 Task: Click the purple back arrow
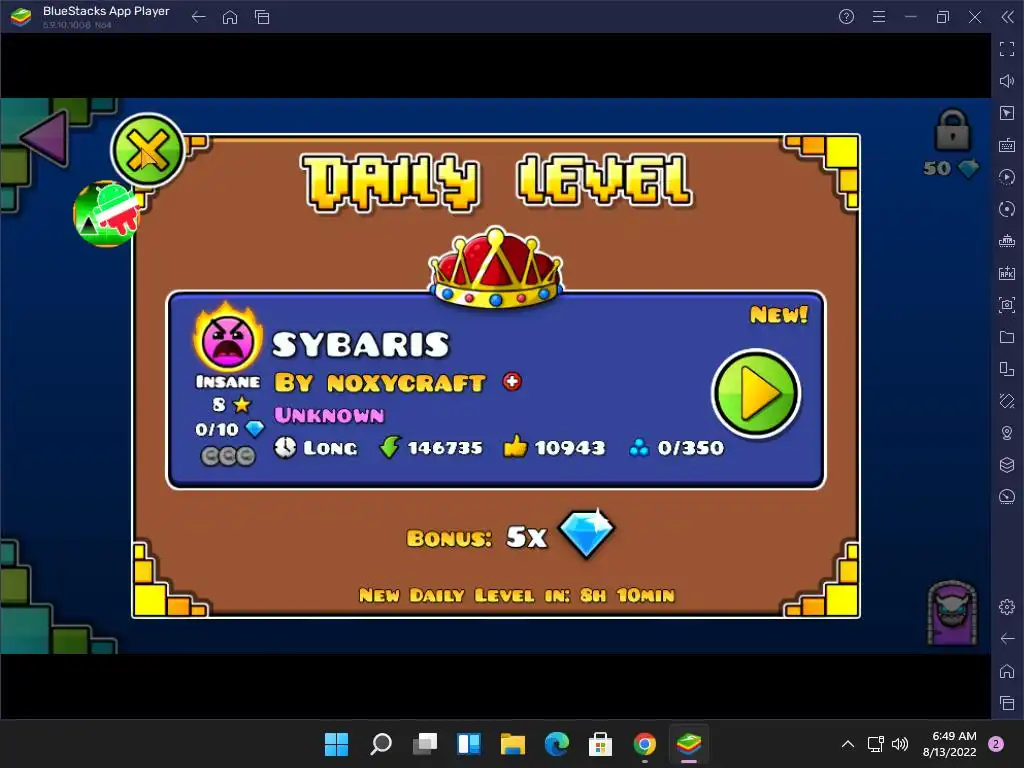[x=45, y=138]
